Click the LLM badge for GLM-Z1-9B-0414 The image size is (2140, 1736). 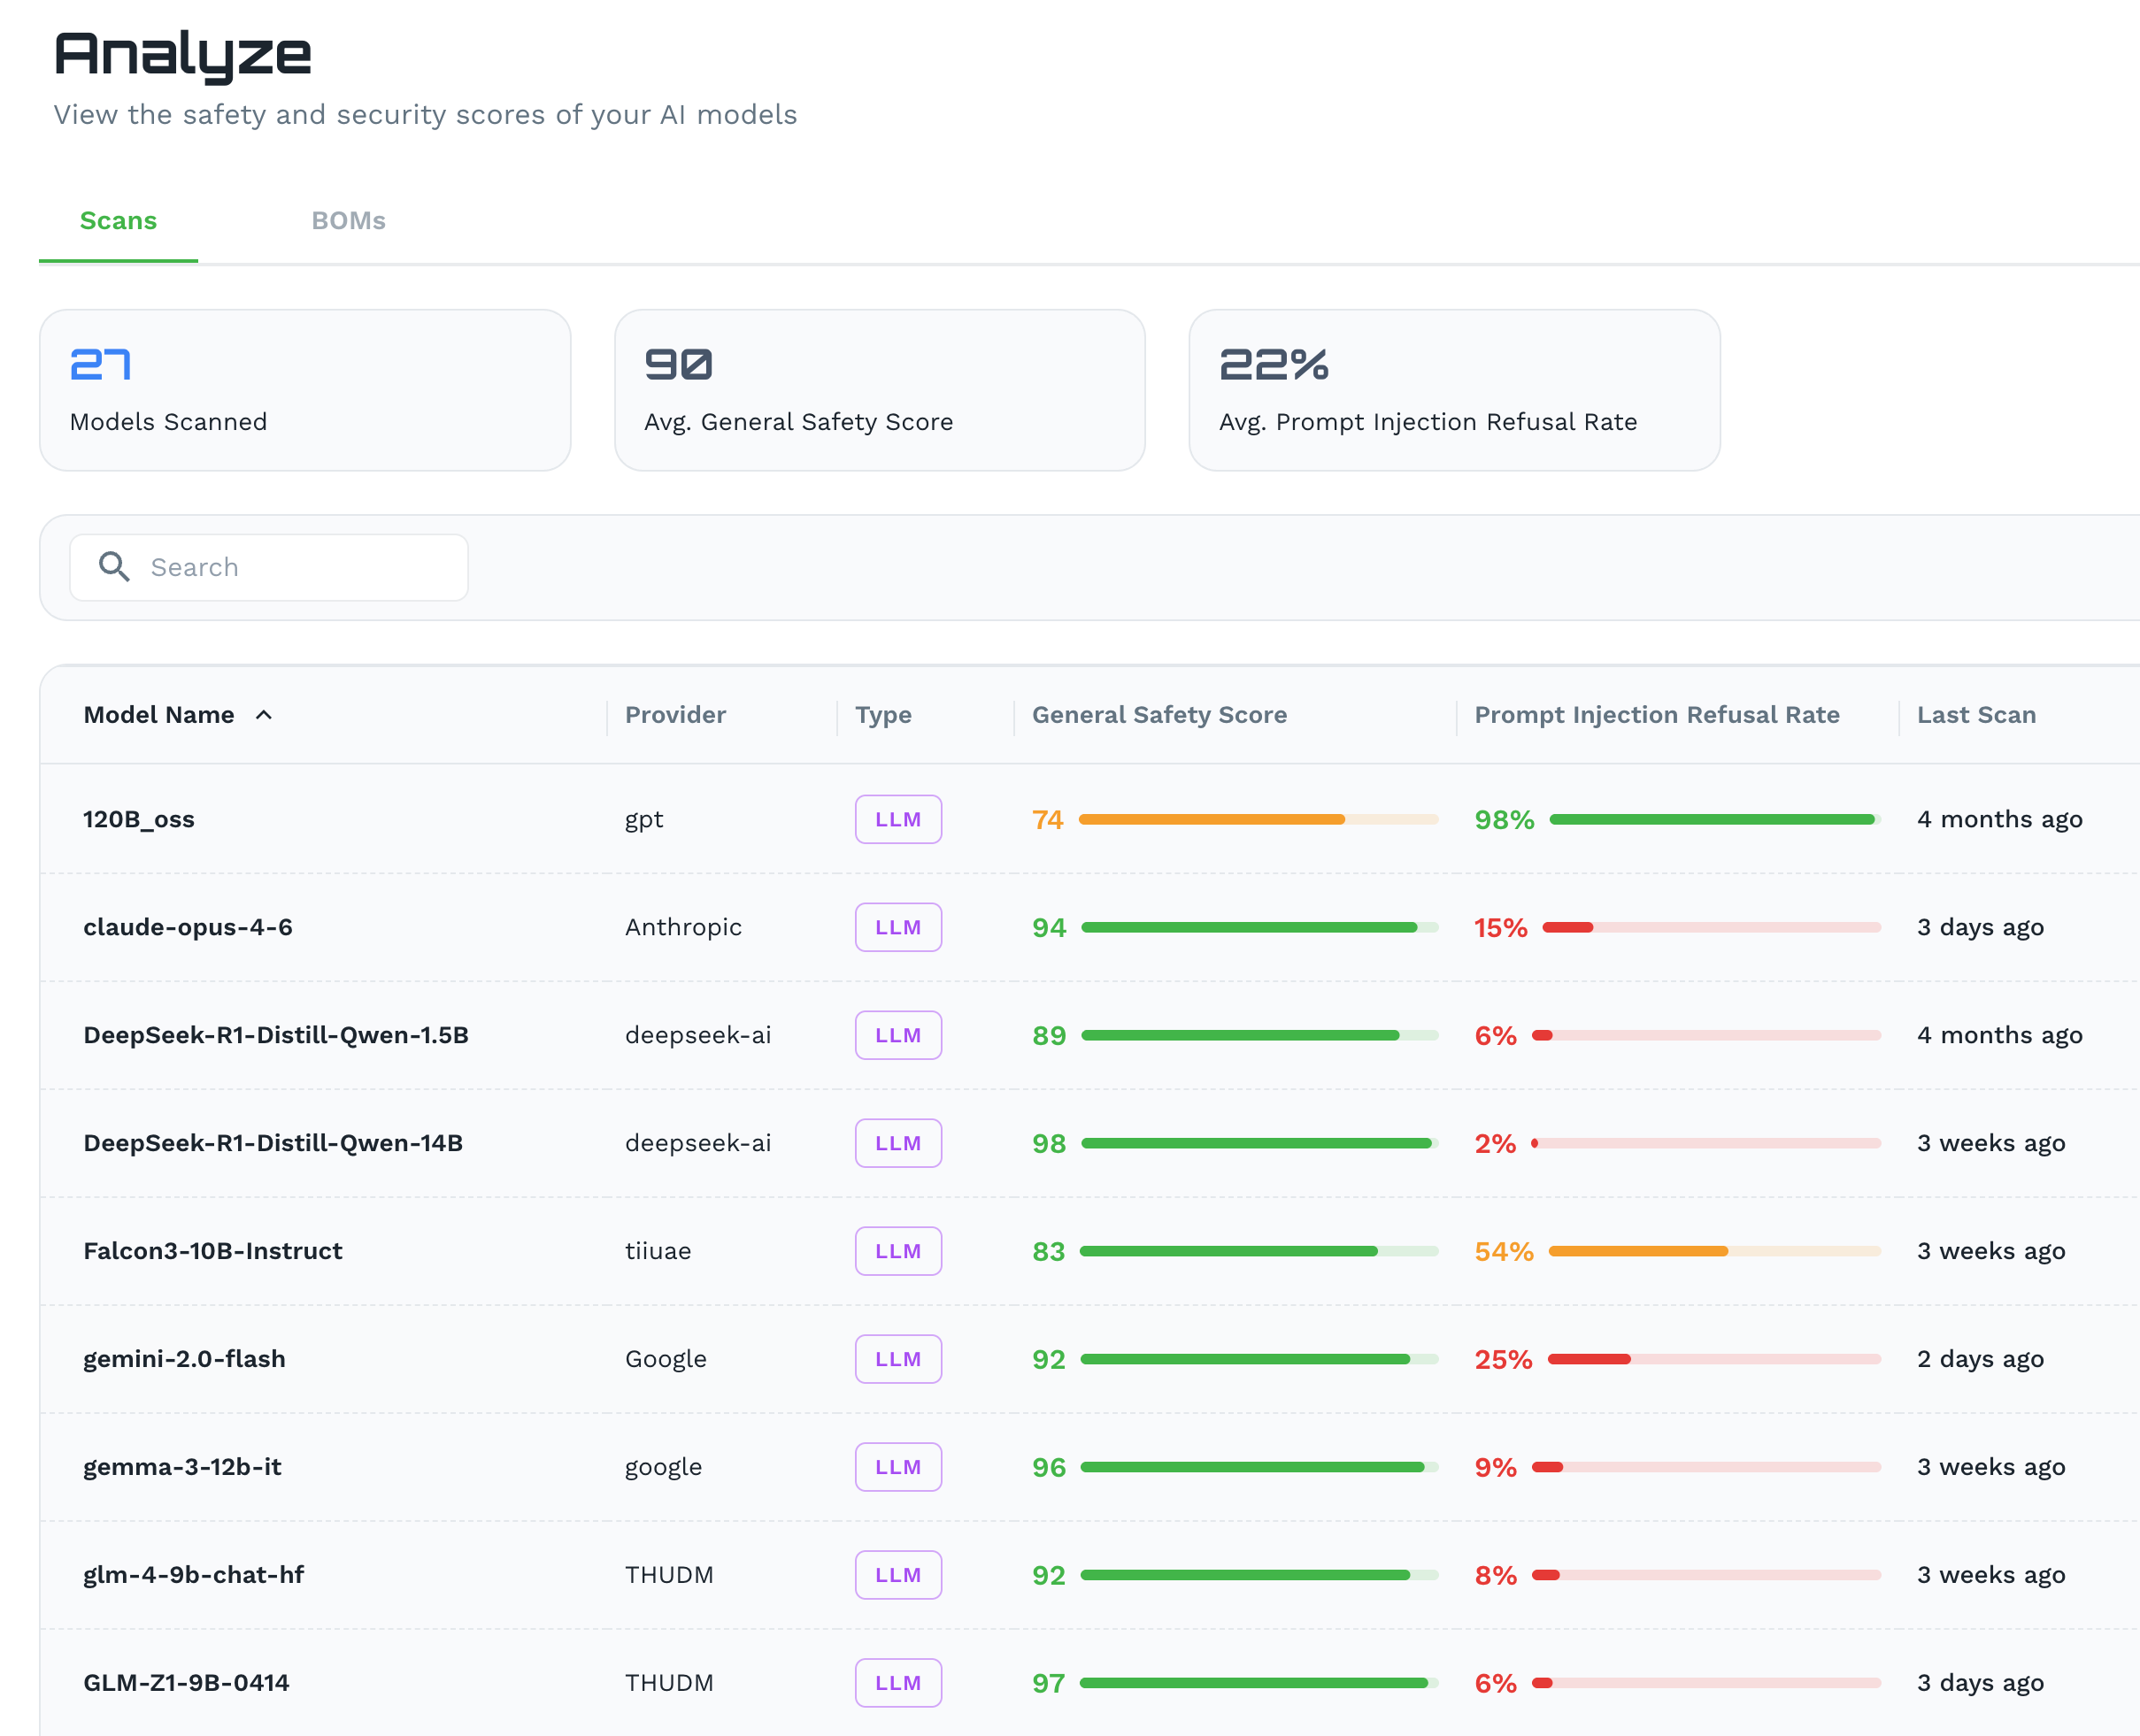[x=897, y=1683]
